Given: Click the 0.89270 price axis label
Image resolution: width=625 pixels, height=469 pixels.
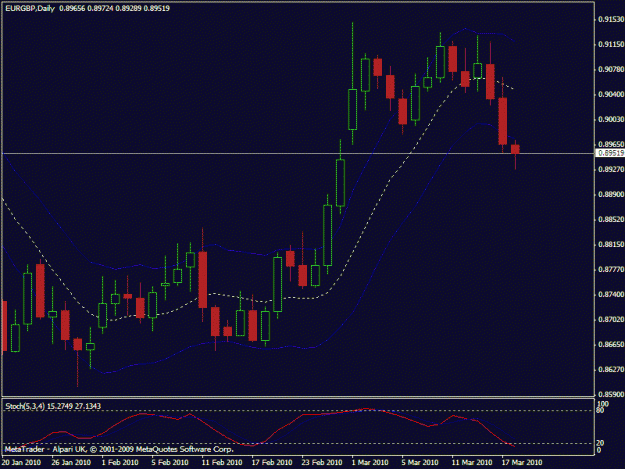Looking at the screenshot, I should coord(611,169).
